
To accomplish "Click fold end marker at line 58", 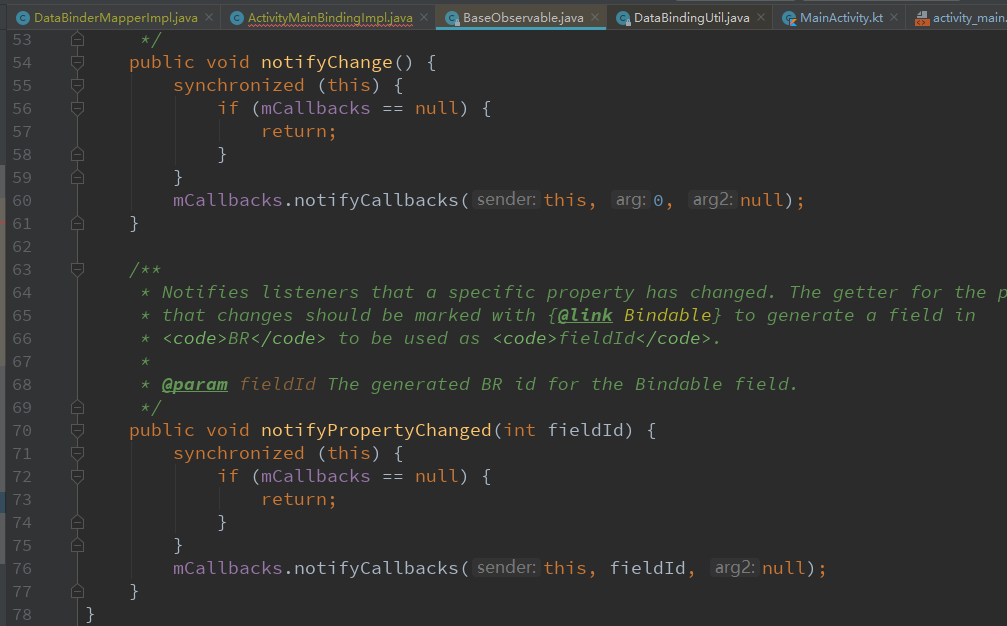I will pos(77,155).
